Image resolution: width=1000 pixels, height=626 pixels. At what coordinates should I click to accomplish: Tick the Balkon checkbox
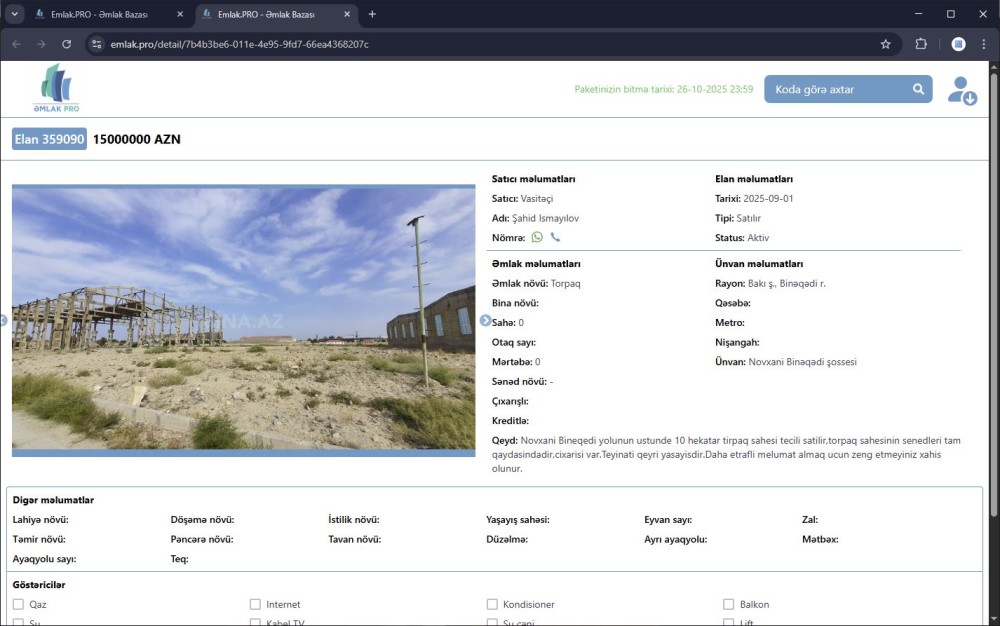click(729, 604)
